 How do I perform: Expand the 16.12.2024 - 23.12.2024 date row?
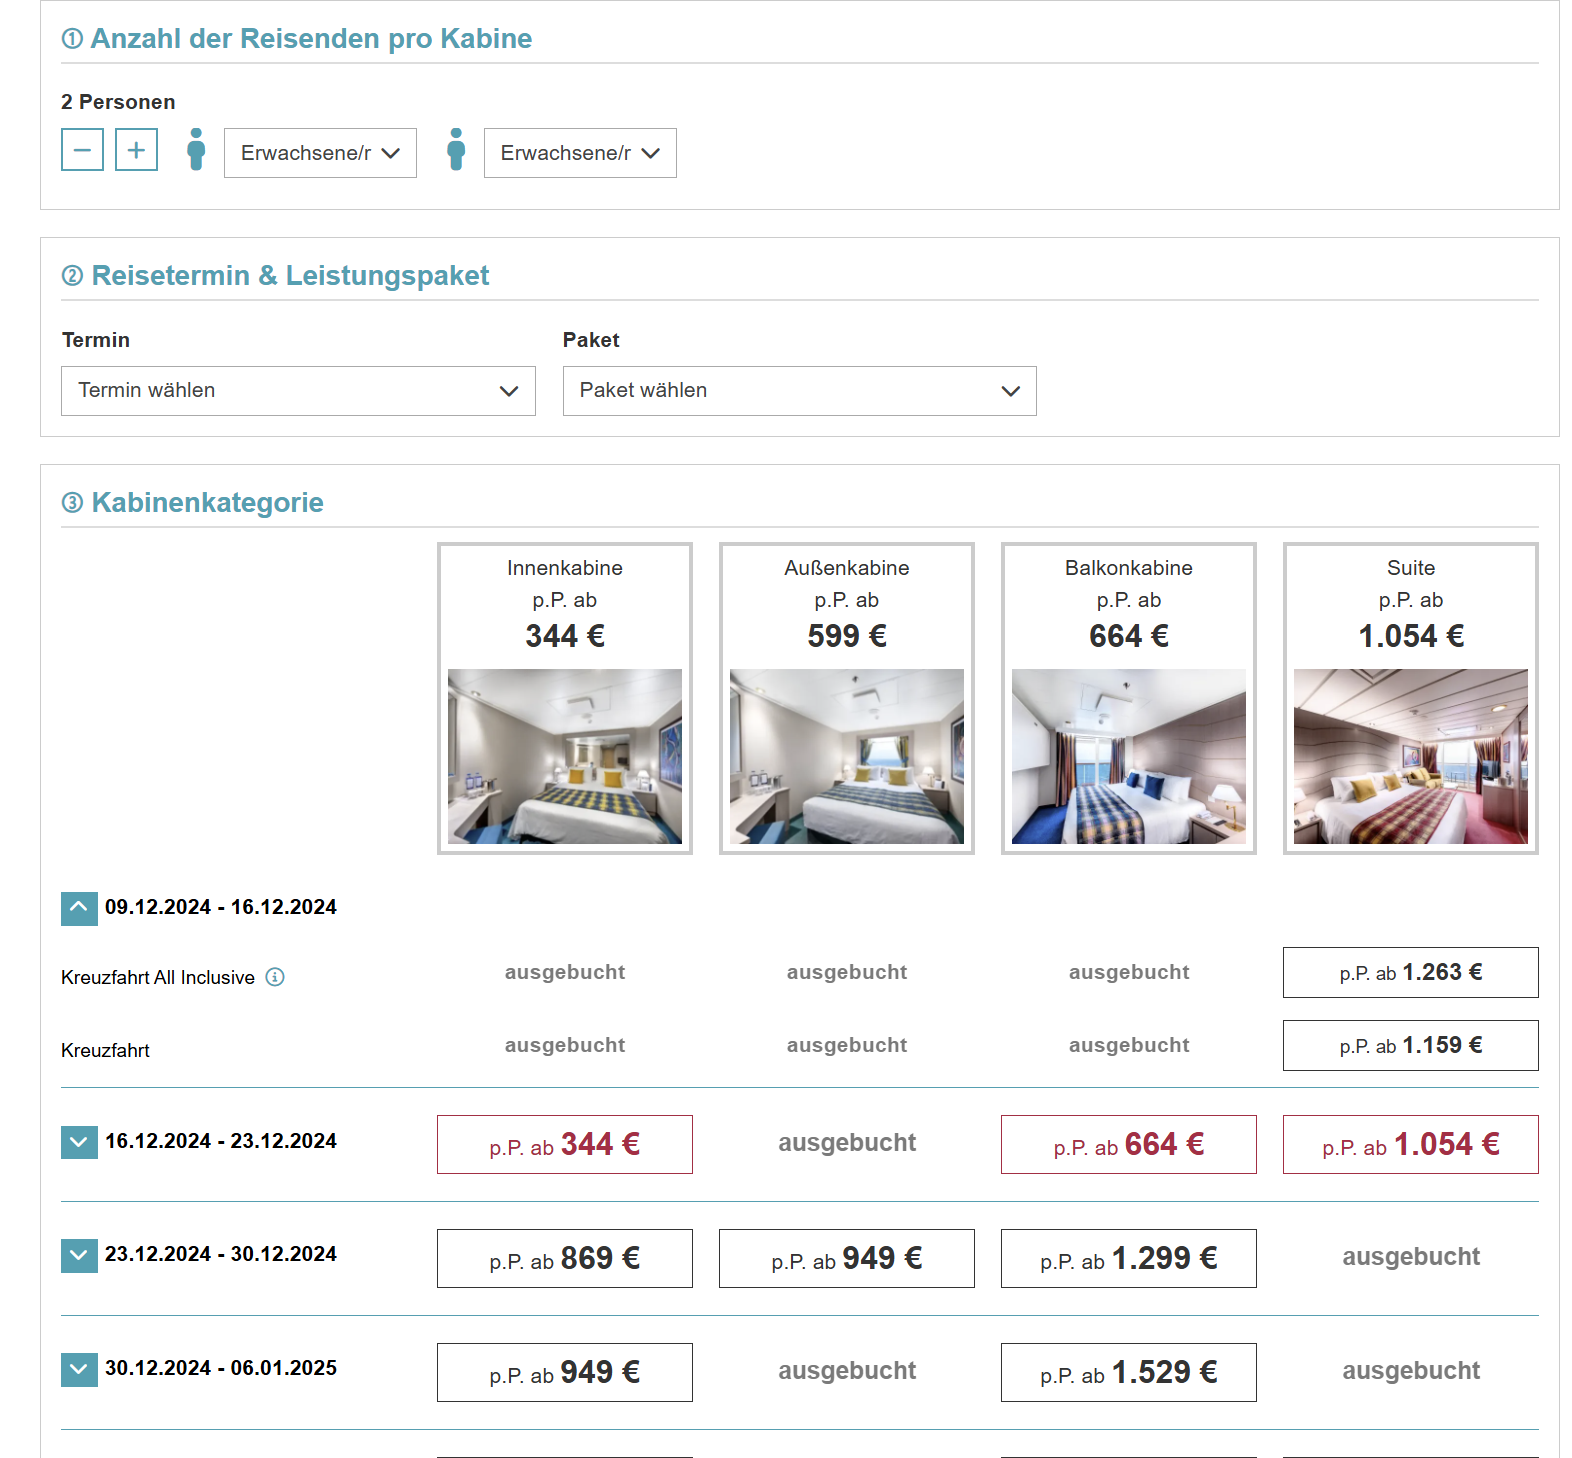click(x=79, y=1142)
